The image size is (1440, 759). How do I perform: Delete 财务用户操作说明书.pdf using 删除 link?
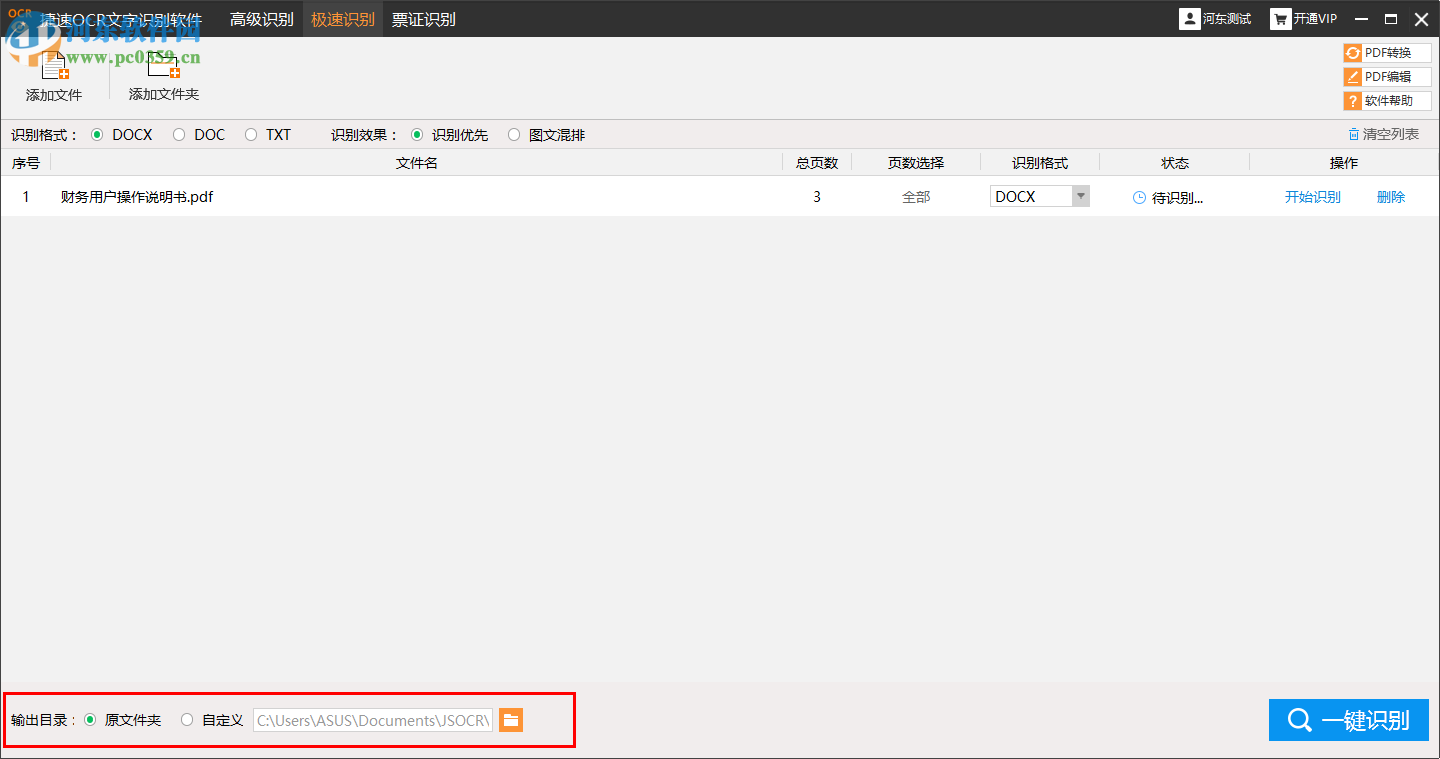tap(1391, 196)
